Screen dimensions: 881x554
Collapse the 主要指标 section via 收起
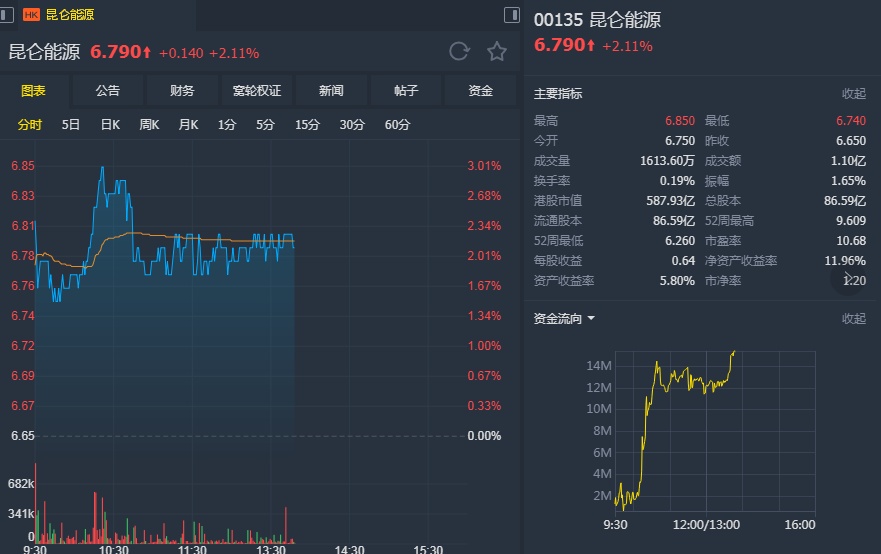[853, 94]
